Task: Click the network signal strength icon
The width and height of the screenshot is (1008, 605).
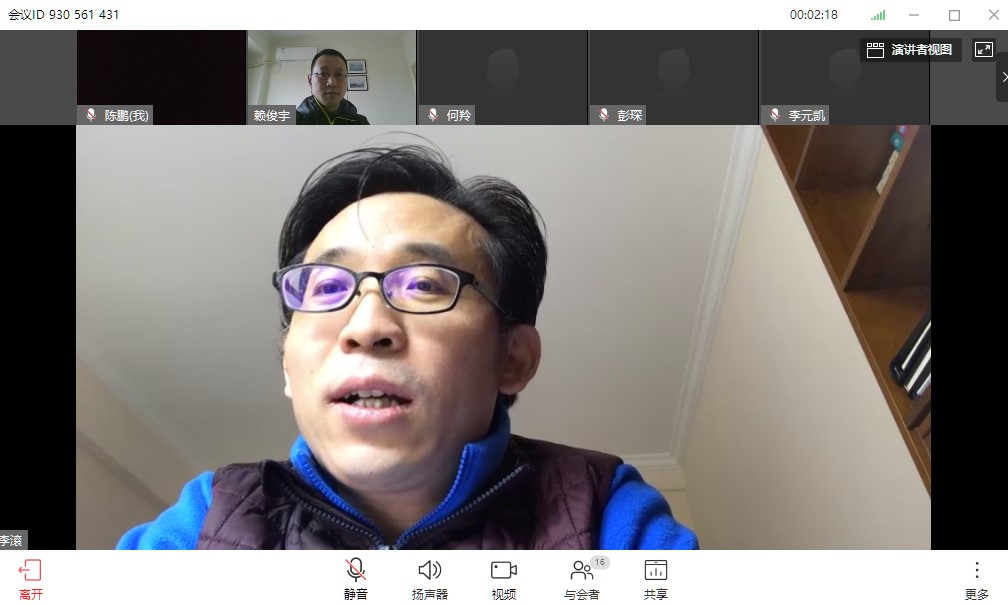Action: click(878, 15)
